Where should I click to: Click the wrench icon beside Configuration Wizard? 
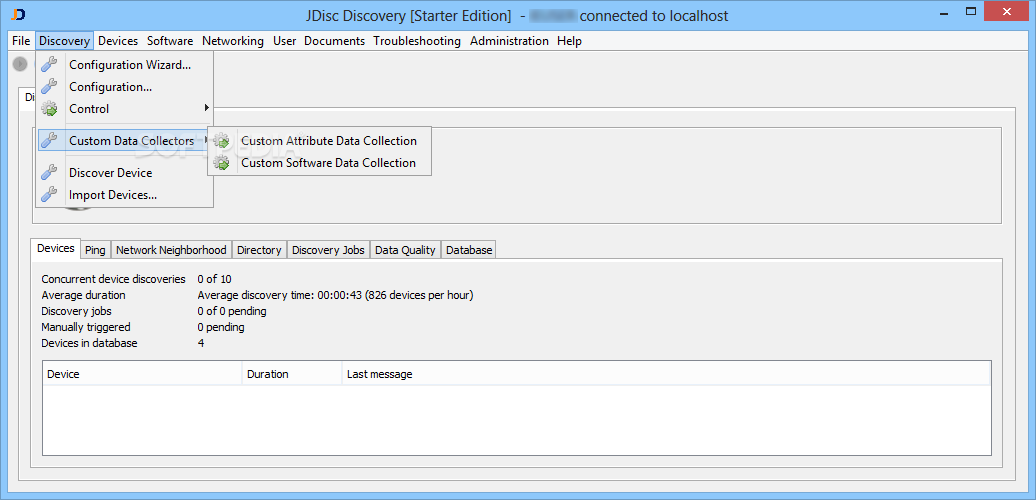coord(49,65)
